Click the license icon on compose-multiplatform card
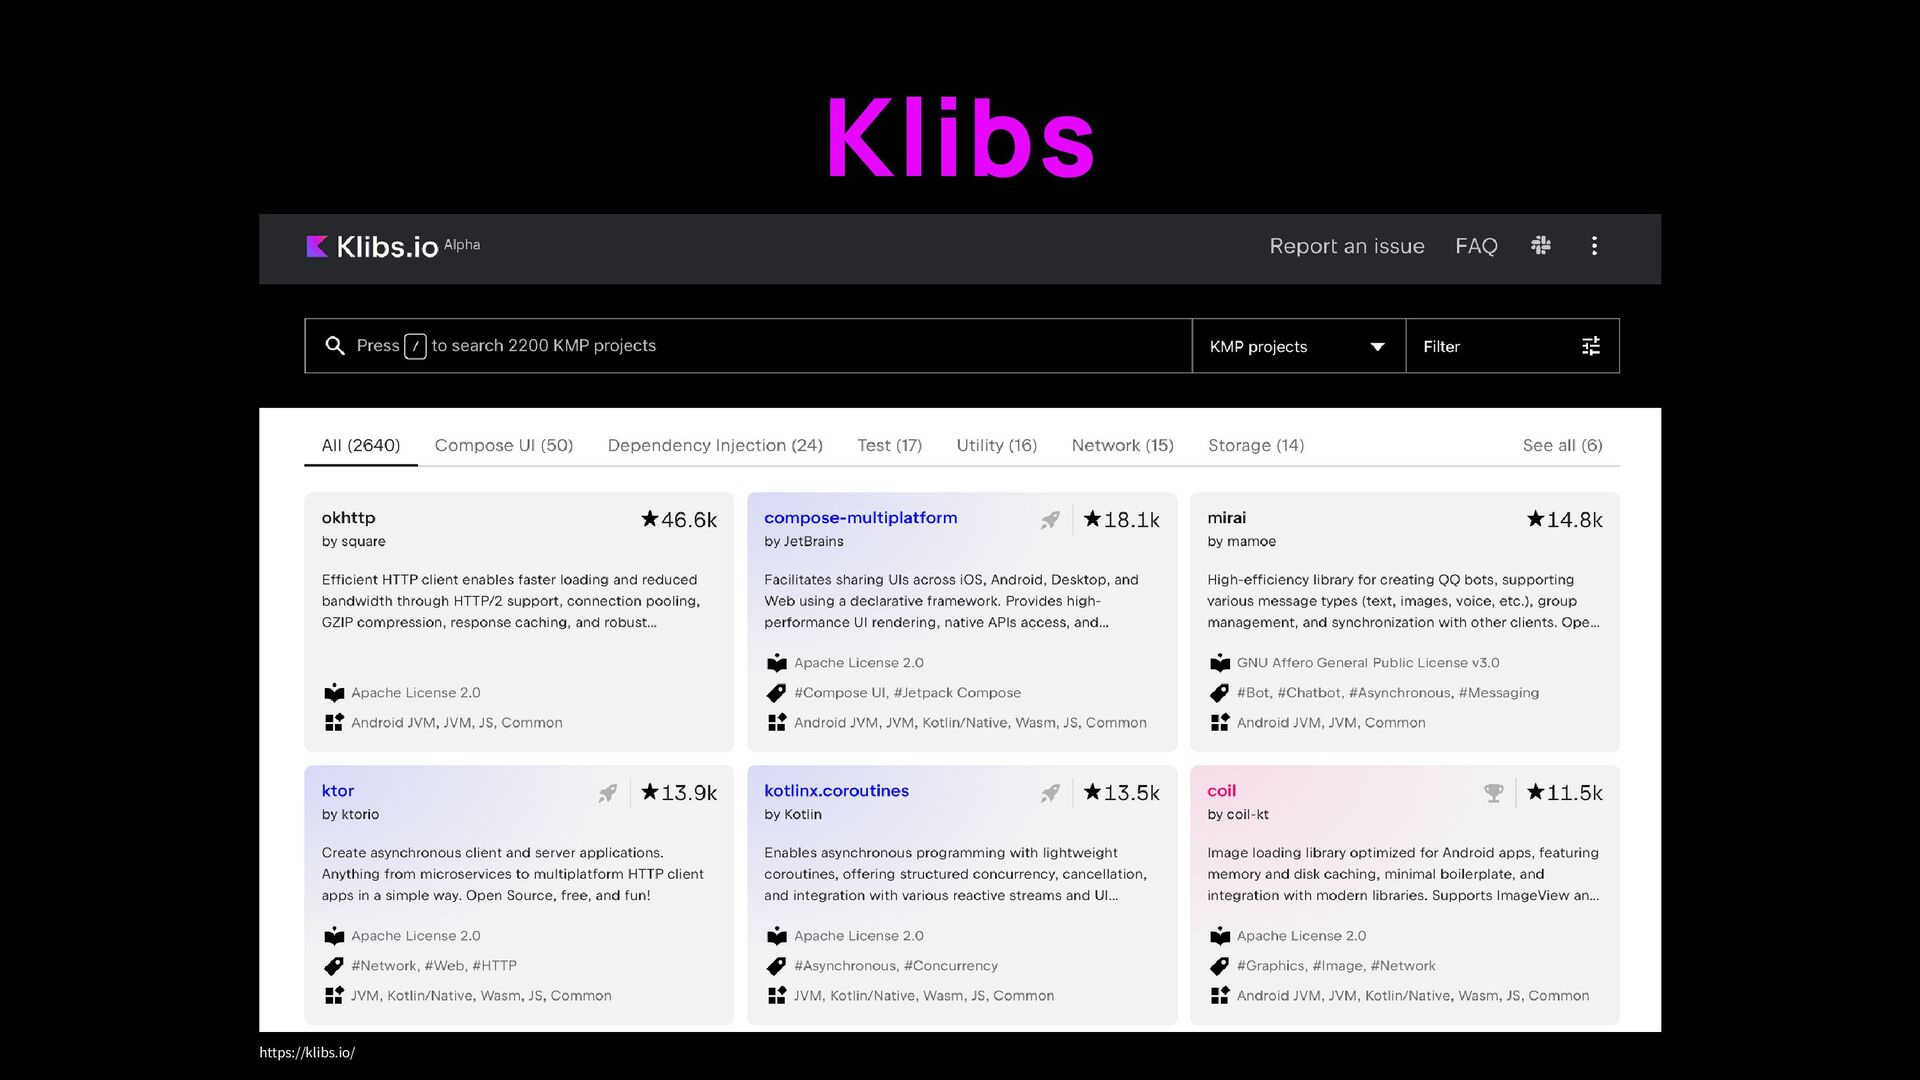The image size is (1920, 1080). pyautogui.click(x=777, y=663)
